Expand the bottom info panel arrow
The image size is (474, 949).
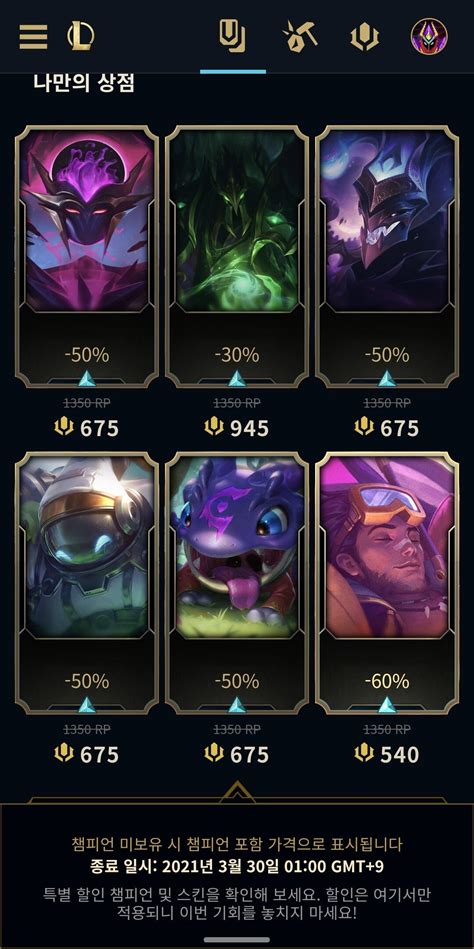coord(237,792)
